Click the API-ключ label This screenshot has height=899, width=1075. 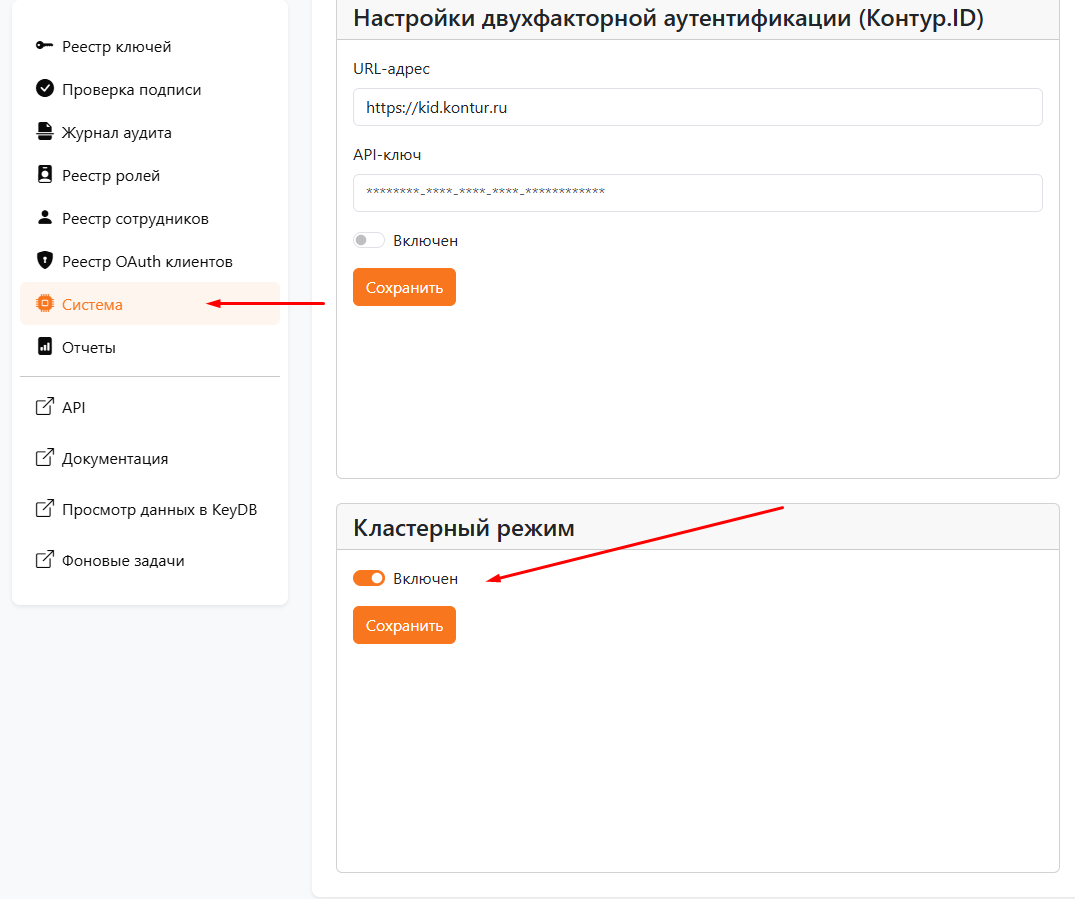tap(387, 154)
